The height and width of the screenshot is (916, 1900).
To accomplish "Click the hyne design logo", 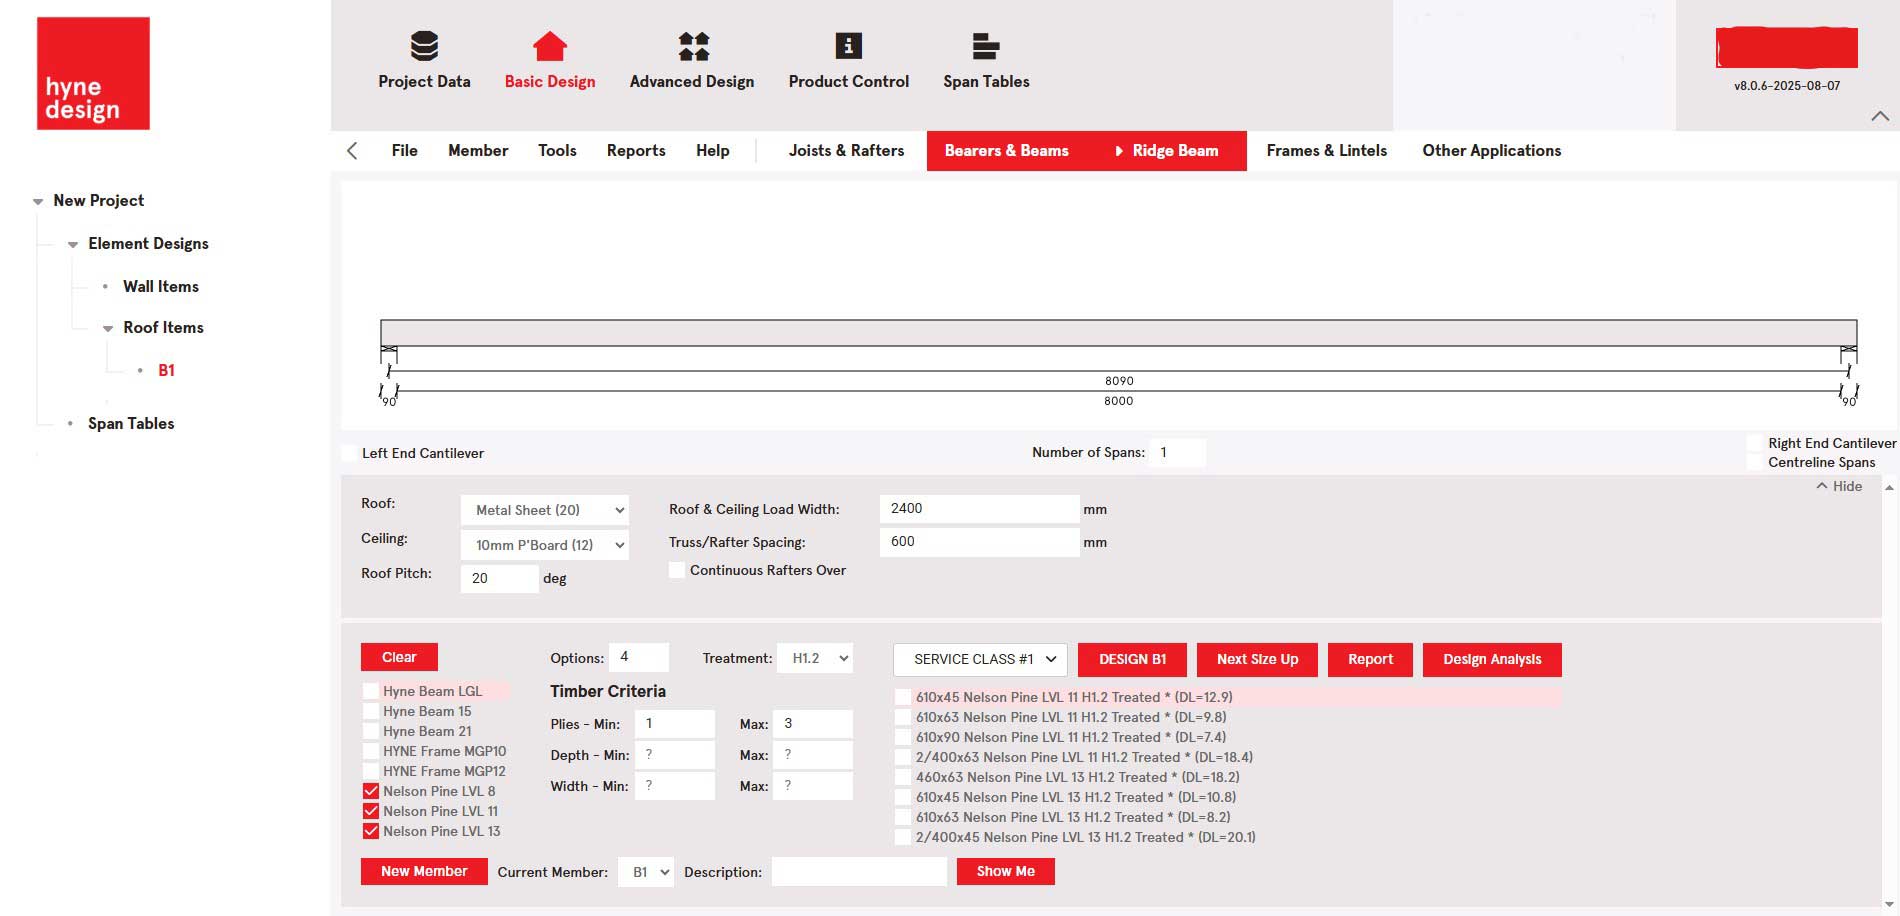I will point(93,73).
